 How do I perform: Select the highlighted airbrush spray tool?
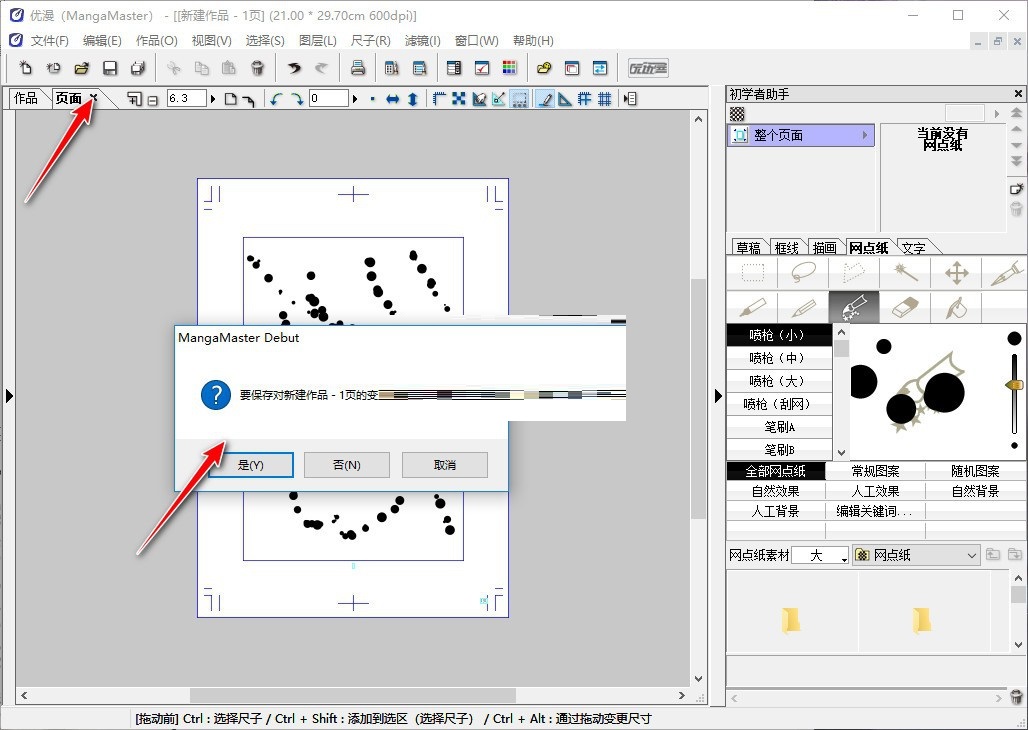[x=854, y=307]
